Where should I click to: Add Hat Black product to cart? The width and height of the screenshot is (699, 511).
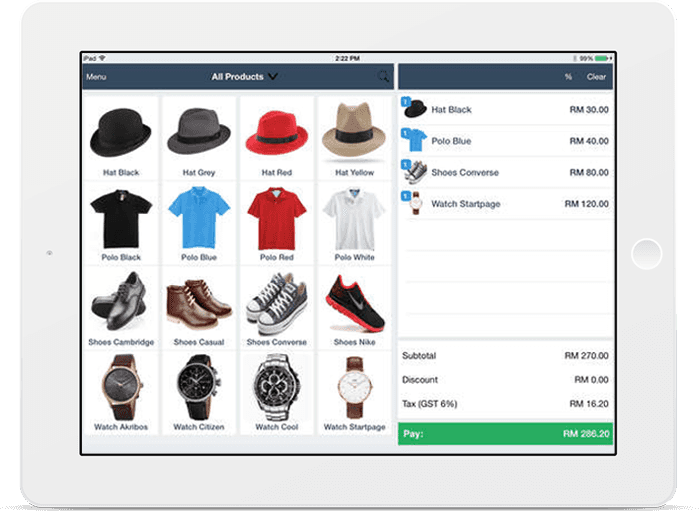(x=121, y=137)
